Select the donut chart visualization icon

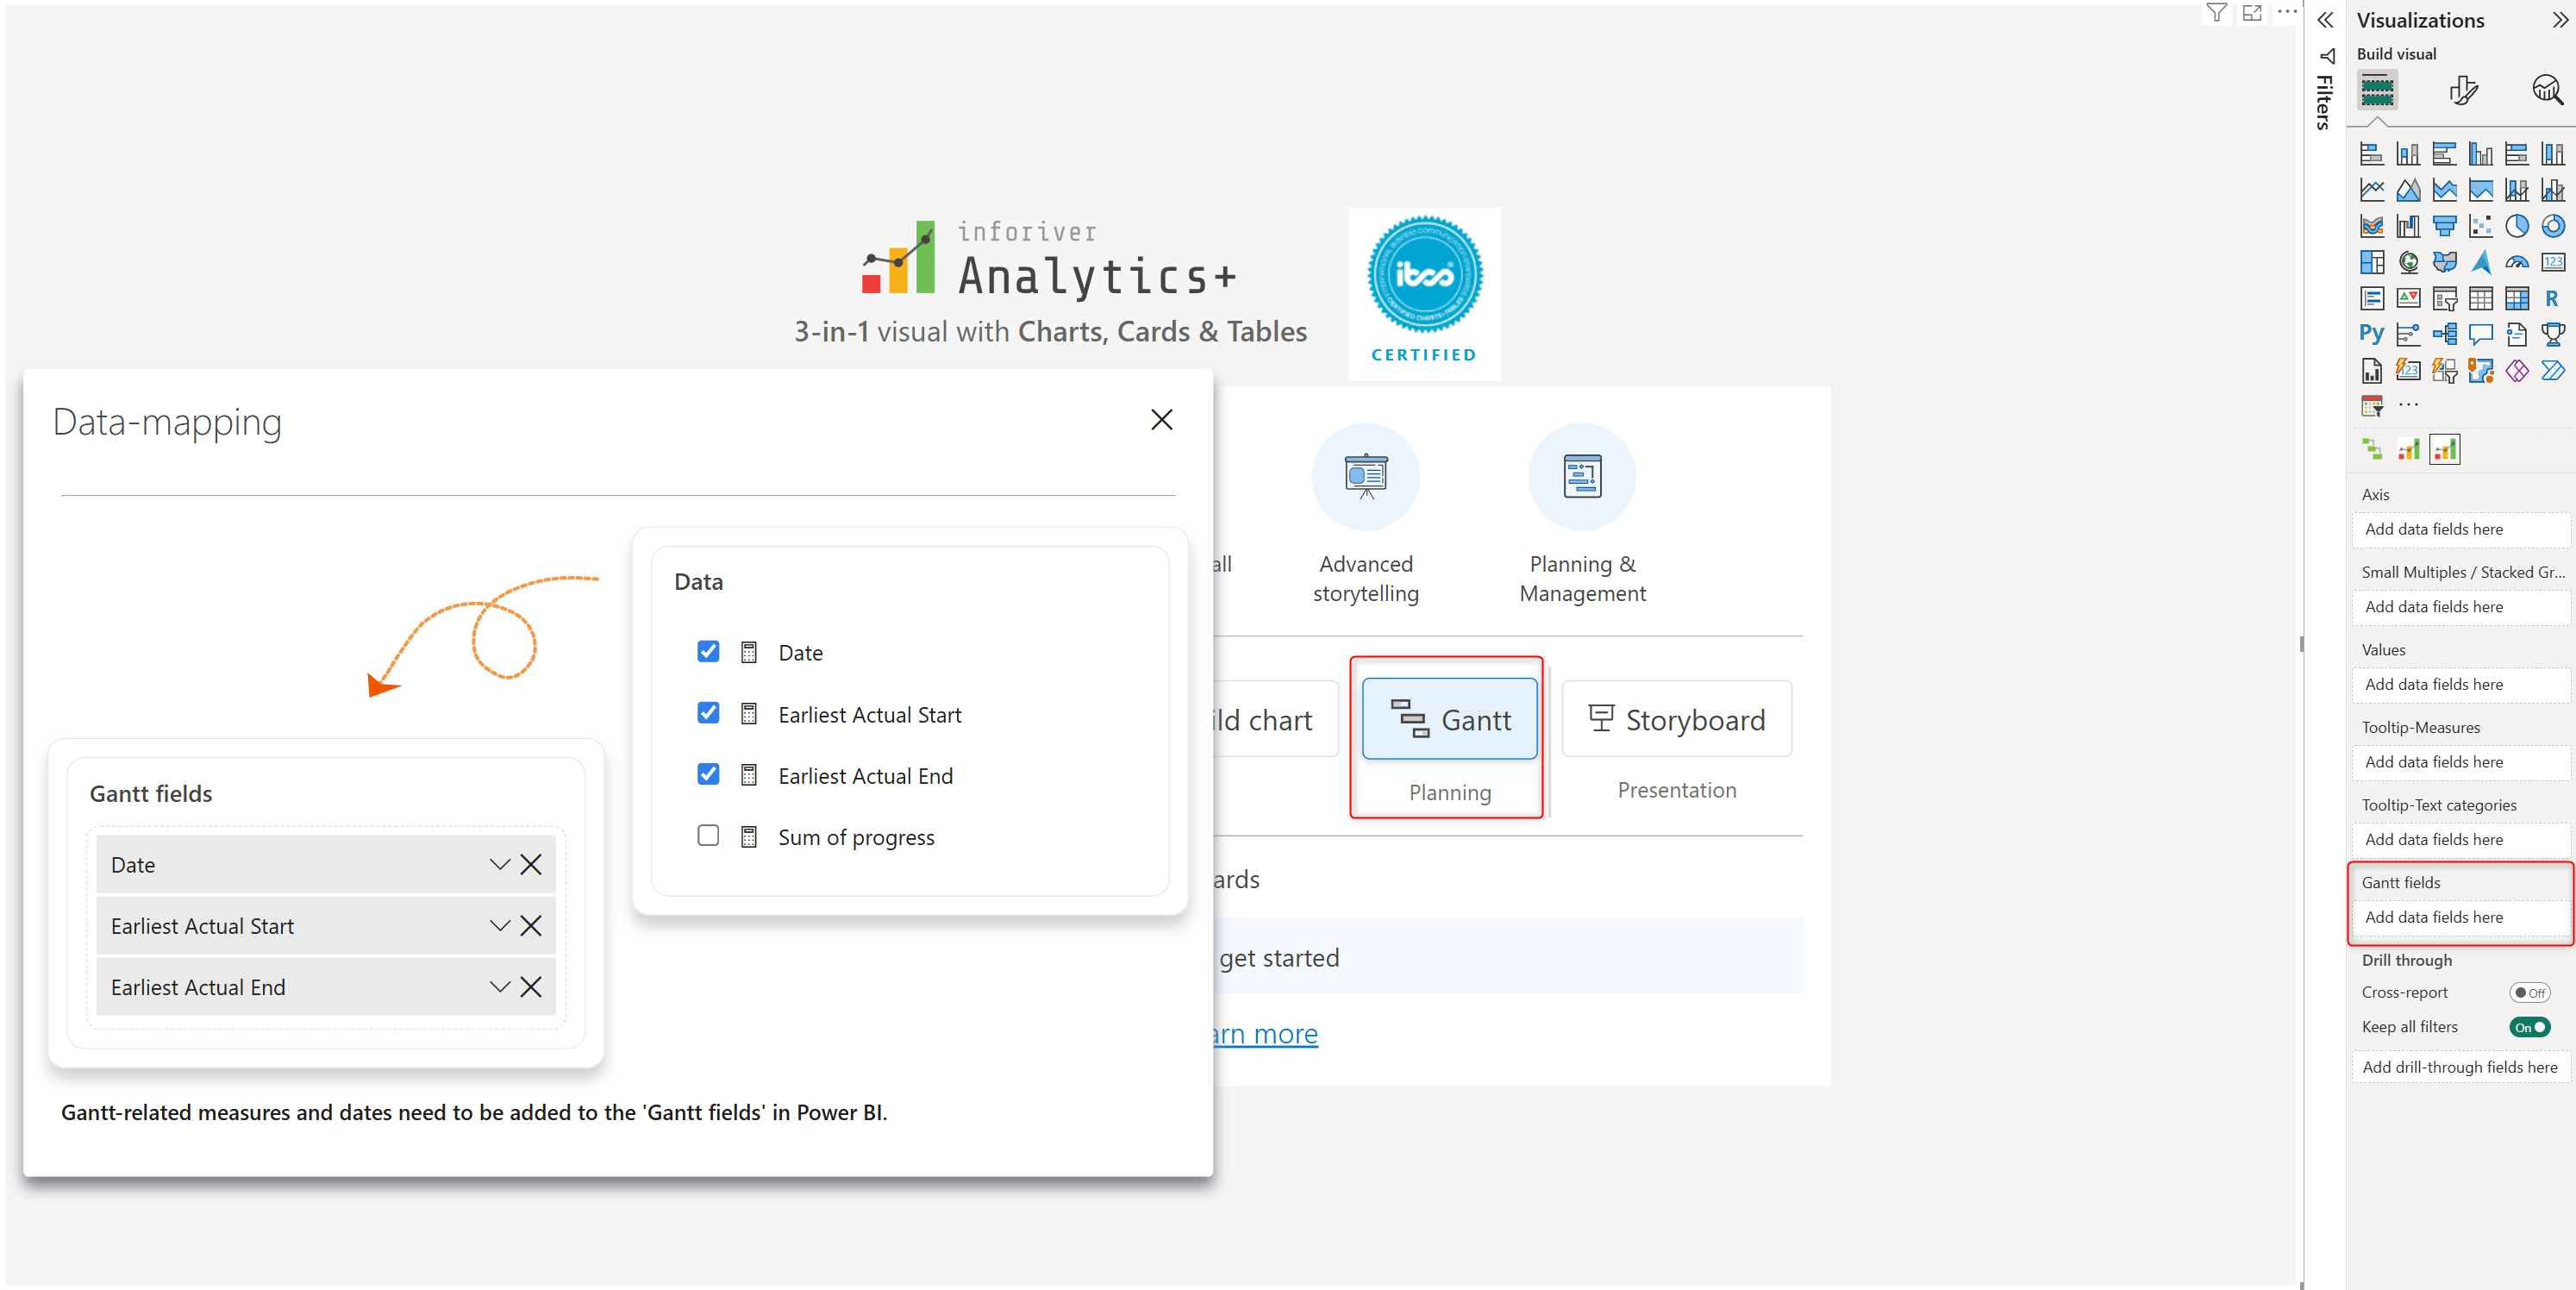(x=2552, y=227)
